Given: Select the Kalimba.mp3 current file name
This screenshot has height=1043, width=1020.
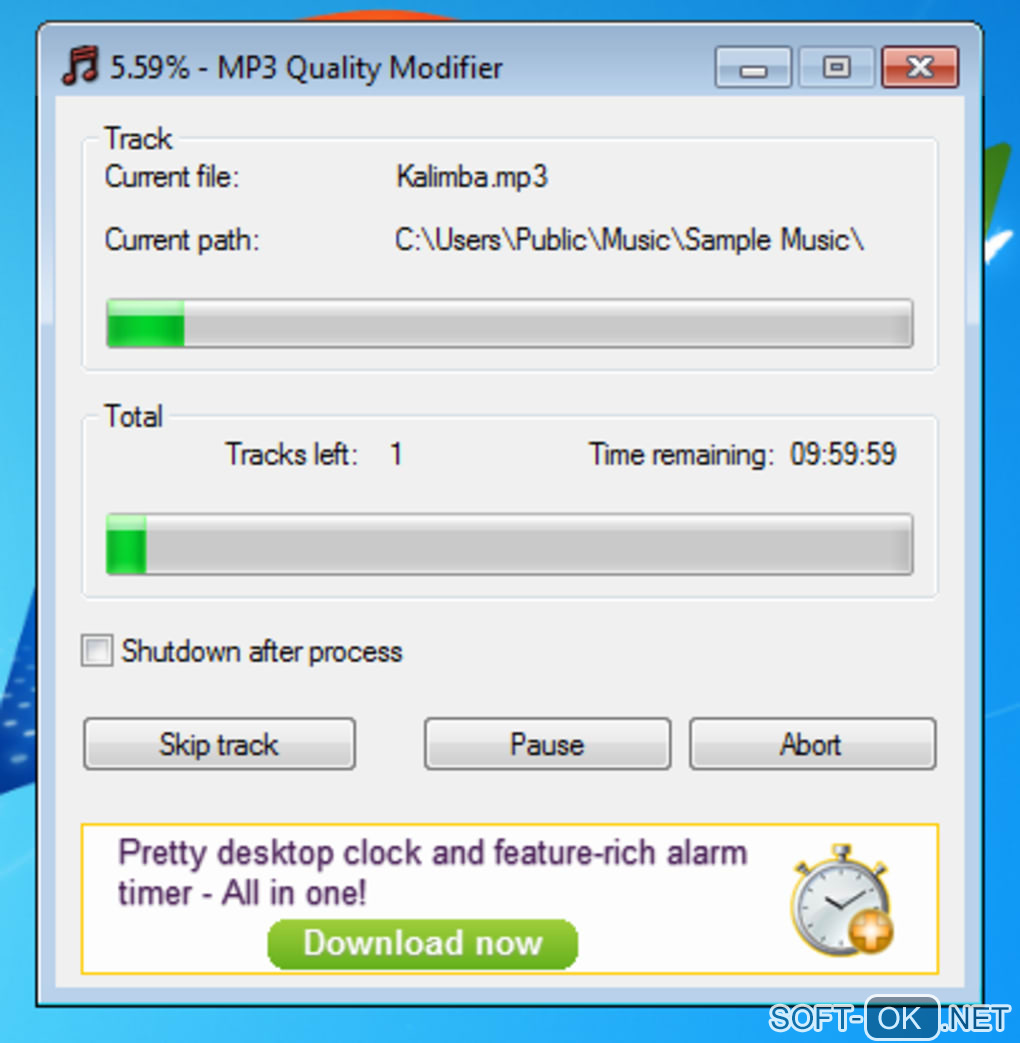Looking at the screenshot, I should point(472,177).
